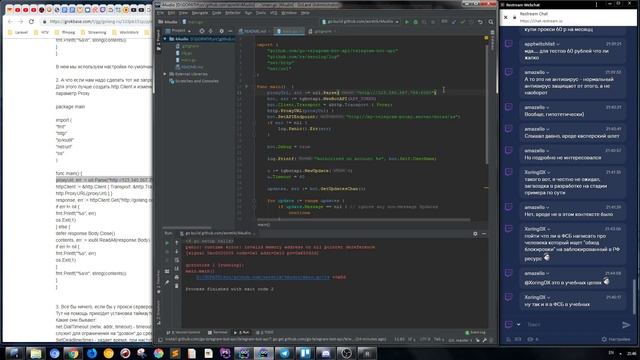The width and height of the screenshot is (640, 360).
Task: Send message arrow in Restream Chat
Action: pyautogui.click(x=626, y=325)
